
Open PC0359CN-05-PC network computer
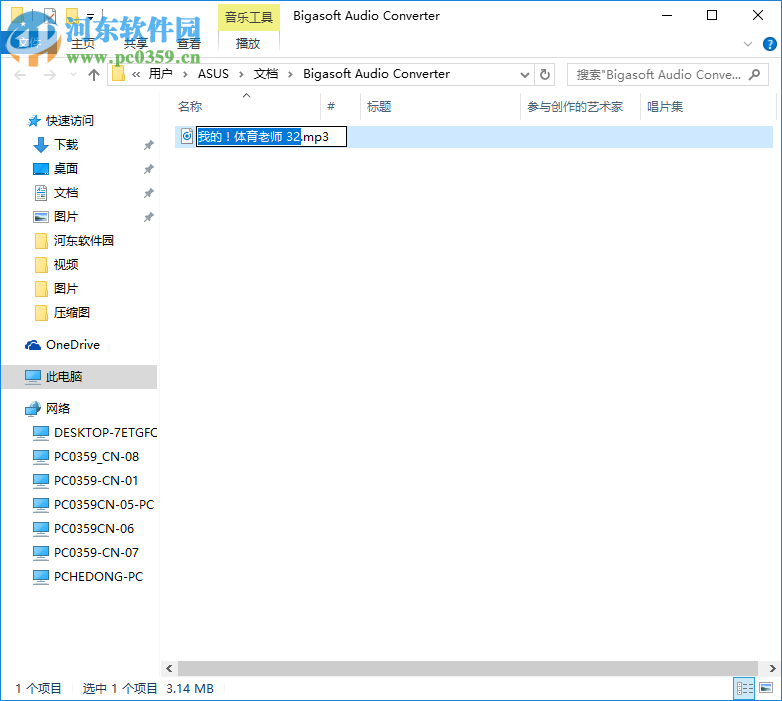[104, 505]
